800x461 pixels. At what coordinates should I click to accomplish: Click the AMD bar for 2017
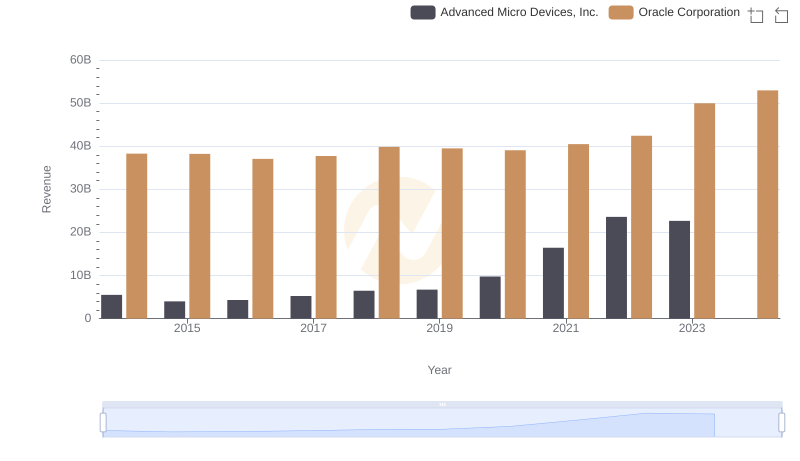click(301, 307)
